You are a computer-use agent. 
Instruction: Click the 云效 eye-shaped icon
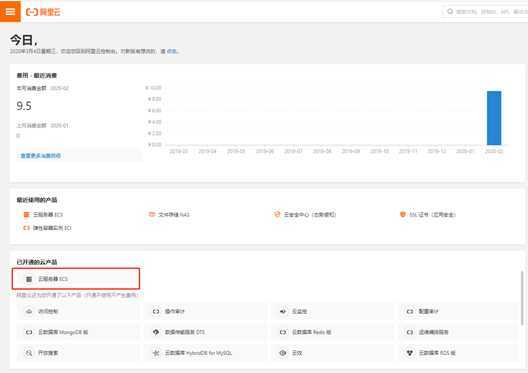283,353
